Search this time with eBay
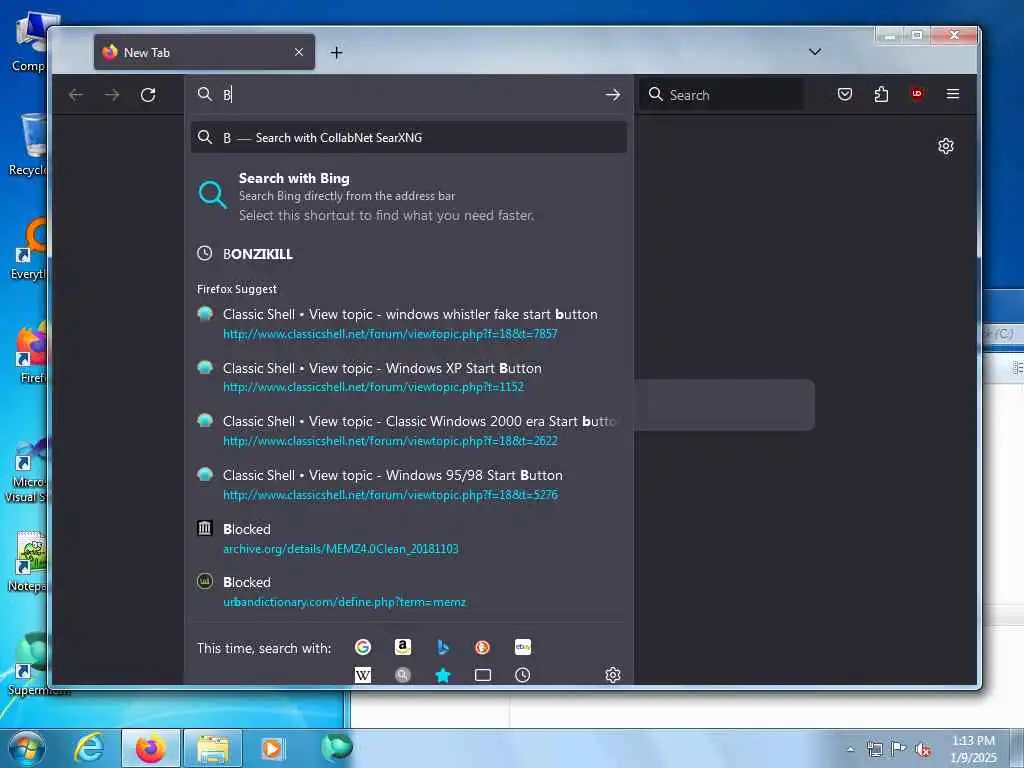The width and height of the screenshot is (1024, 768). click(x=522, y=647)
